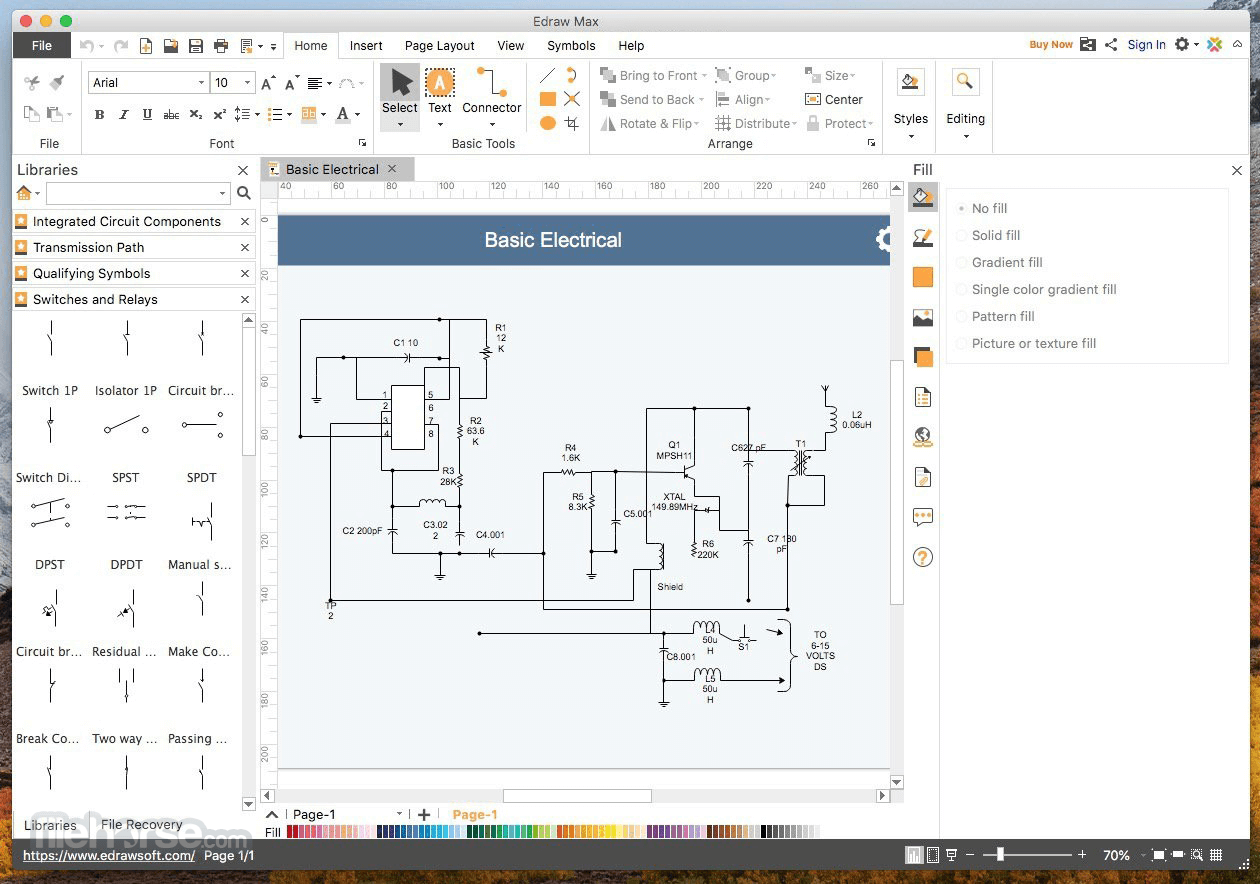Screen dimensions: 1260x884
Task: Select the rectangle shape tool
Action: pos(548,99)
